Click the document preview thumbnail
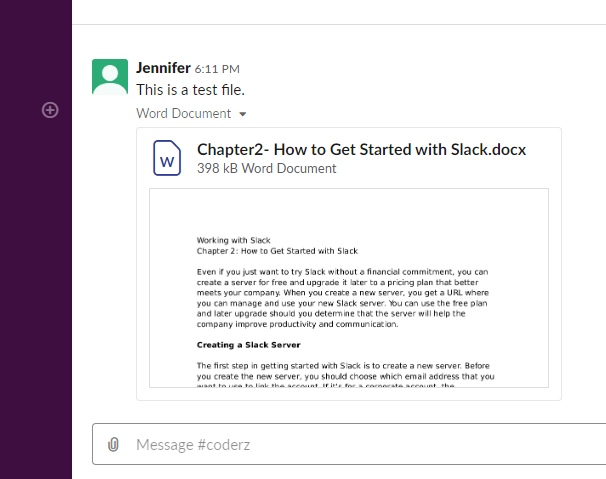Screen dimensions: 606x479 [349, 288]
